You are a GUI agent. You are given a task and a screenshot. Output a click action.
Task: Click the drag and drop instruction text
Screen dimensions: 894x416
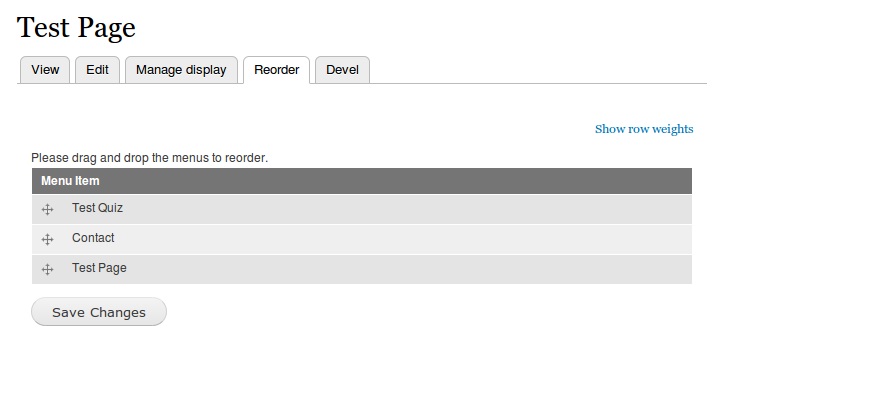click(149, 158)
